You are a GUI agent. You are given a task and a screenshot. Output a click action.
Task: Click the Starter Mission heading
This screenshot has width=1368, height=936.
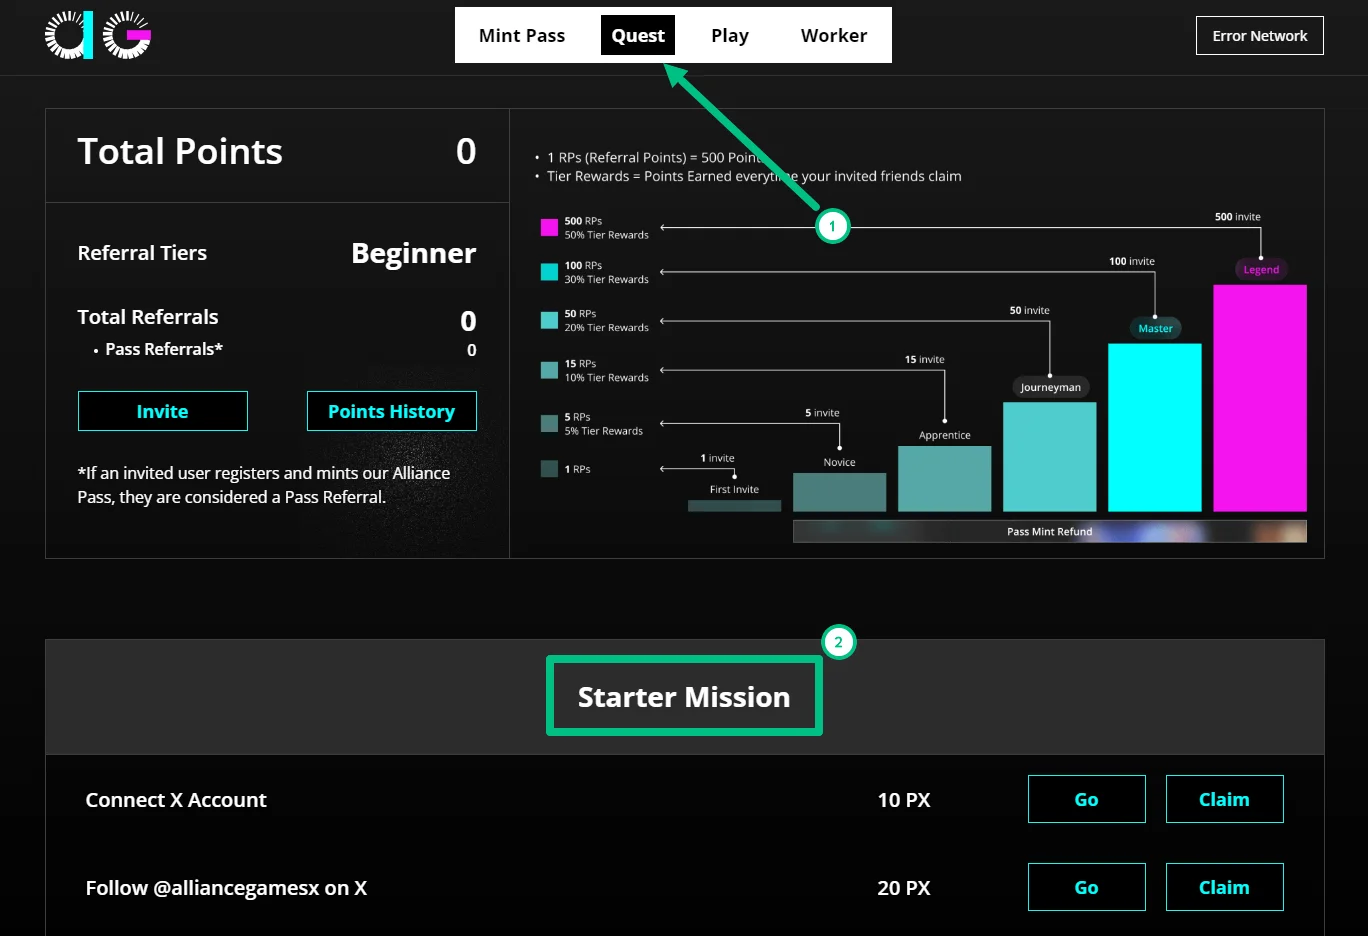pyautogui.click(x=684, y=697)
